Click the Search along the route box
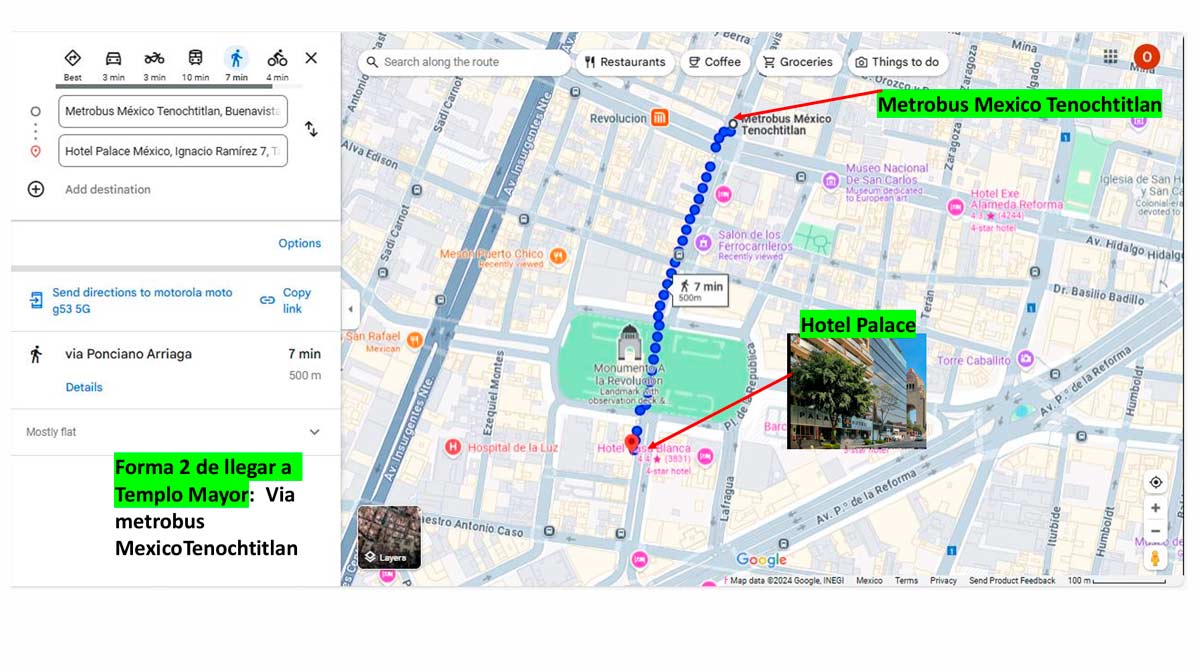 [x=465, y=62]
